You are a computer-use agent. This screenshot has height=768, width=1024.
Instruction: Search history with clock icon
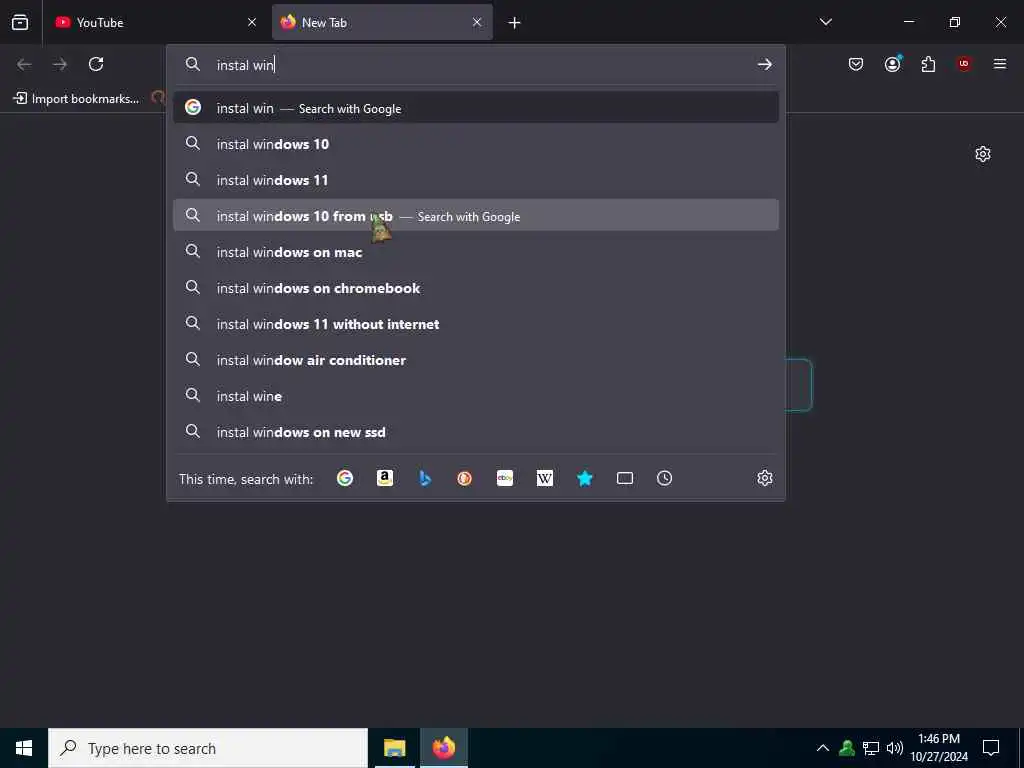pyautogui.click(x=664, y=478)
